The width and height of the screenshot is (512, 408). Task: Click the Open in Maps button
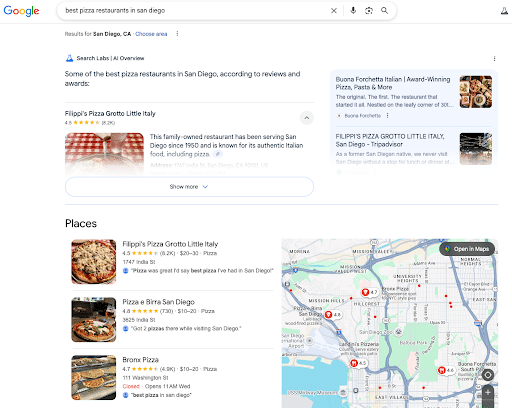[x=467, y=249]
